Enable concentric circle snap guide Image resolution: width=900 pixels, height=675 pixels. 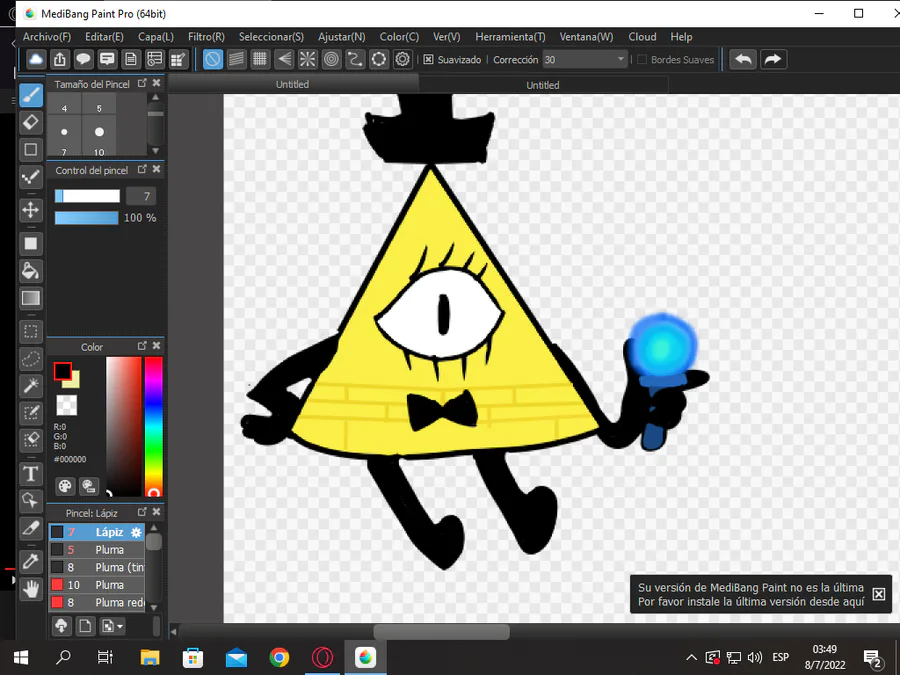[331, 59]
